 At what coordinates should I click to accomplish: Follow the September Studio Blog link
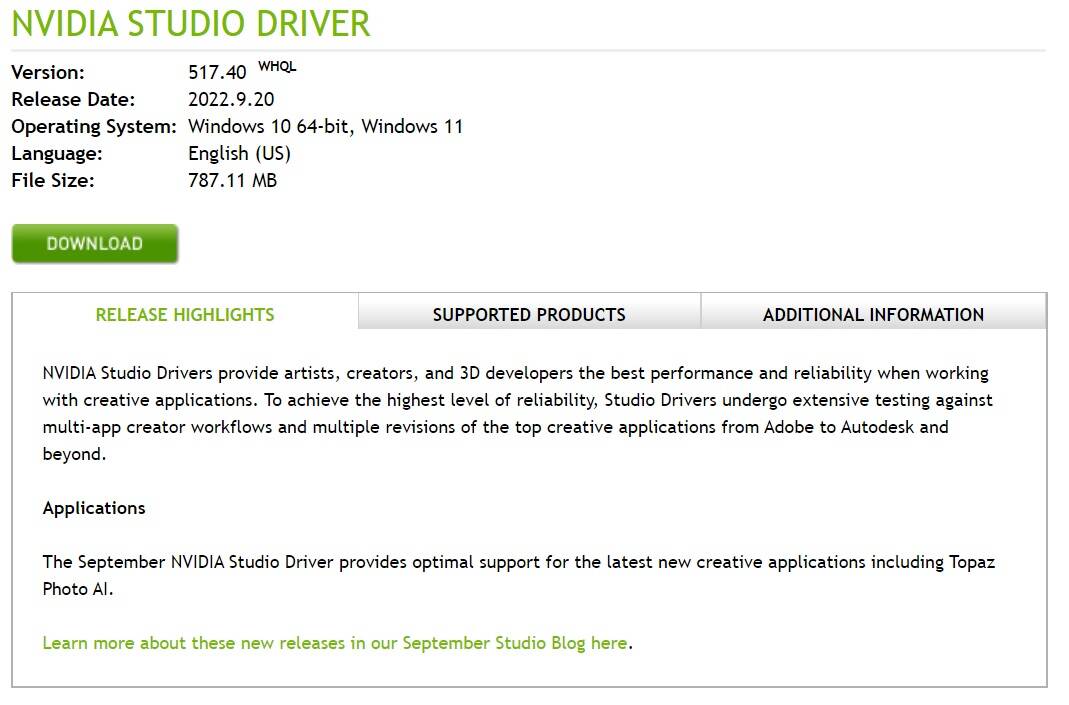coord(335,643)
